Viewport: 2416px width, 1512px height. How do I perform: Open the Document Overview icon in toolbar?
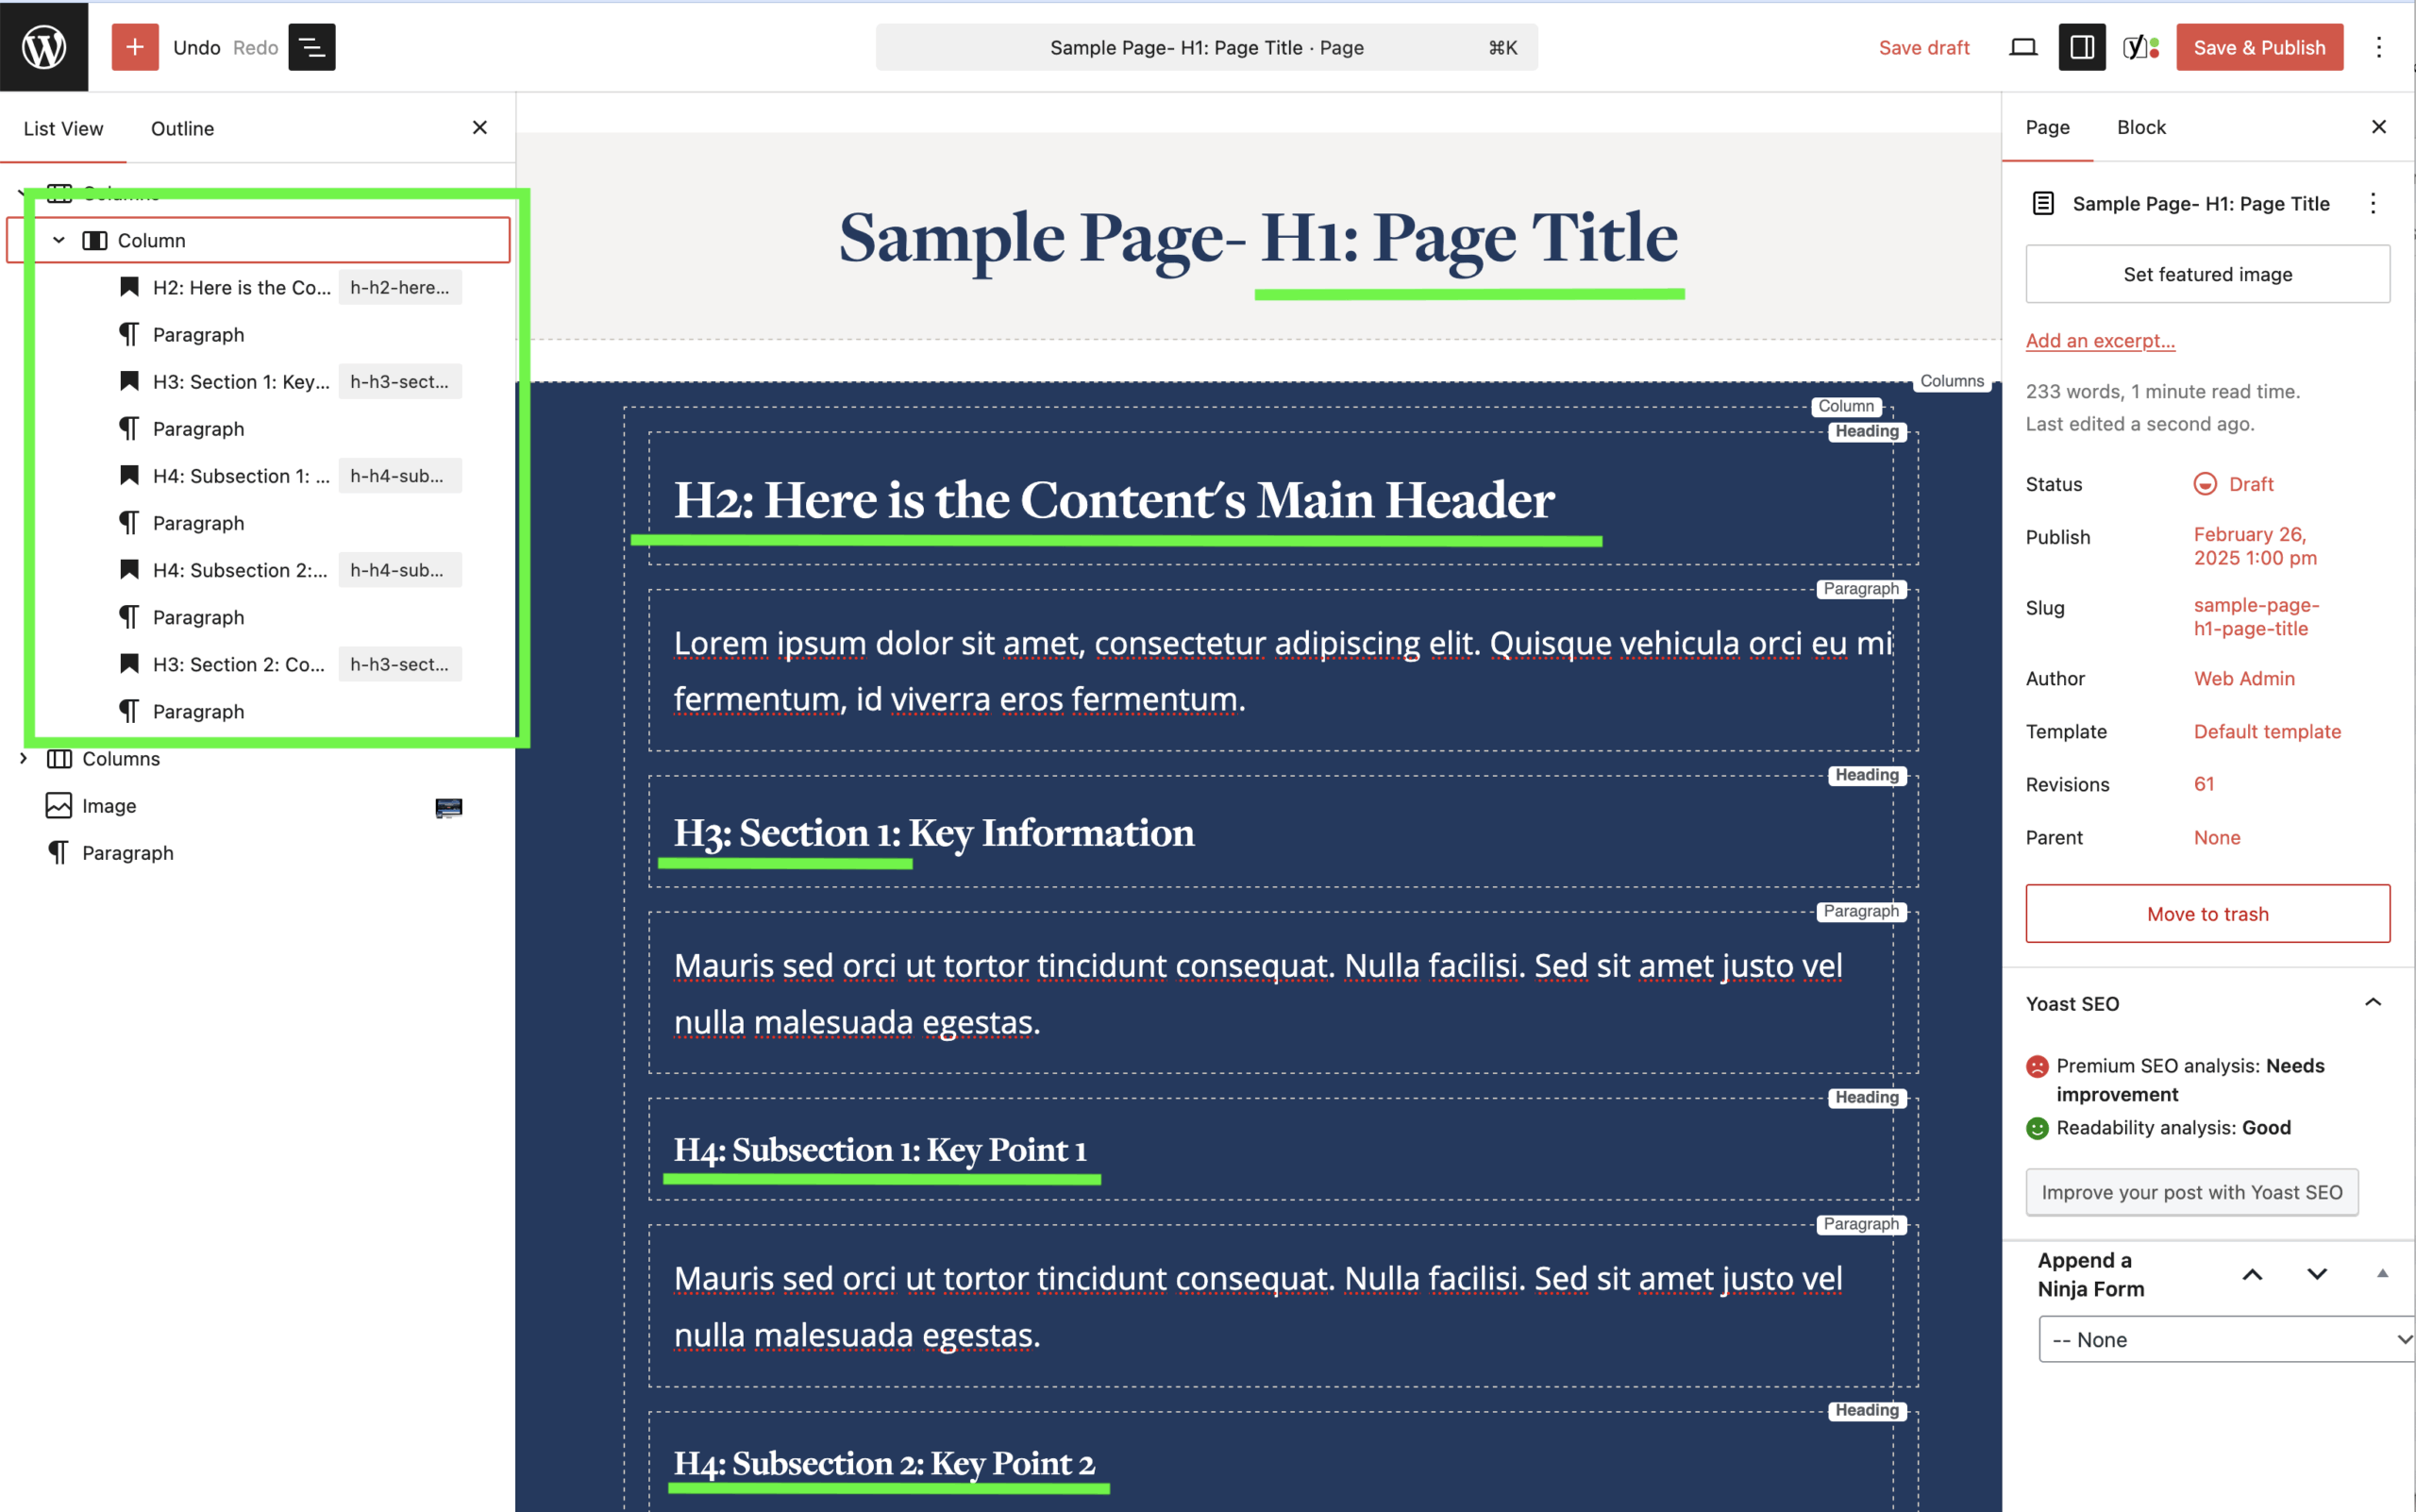coord(311,47)
